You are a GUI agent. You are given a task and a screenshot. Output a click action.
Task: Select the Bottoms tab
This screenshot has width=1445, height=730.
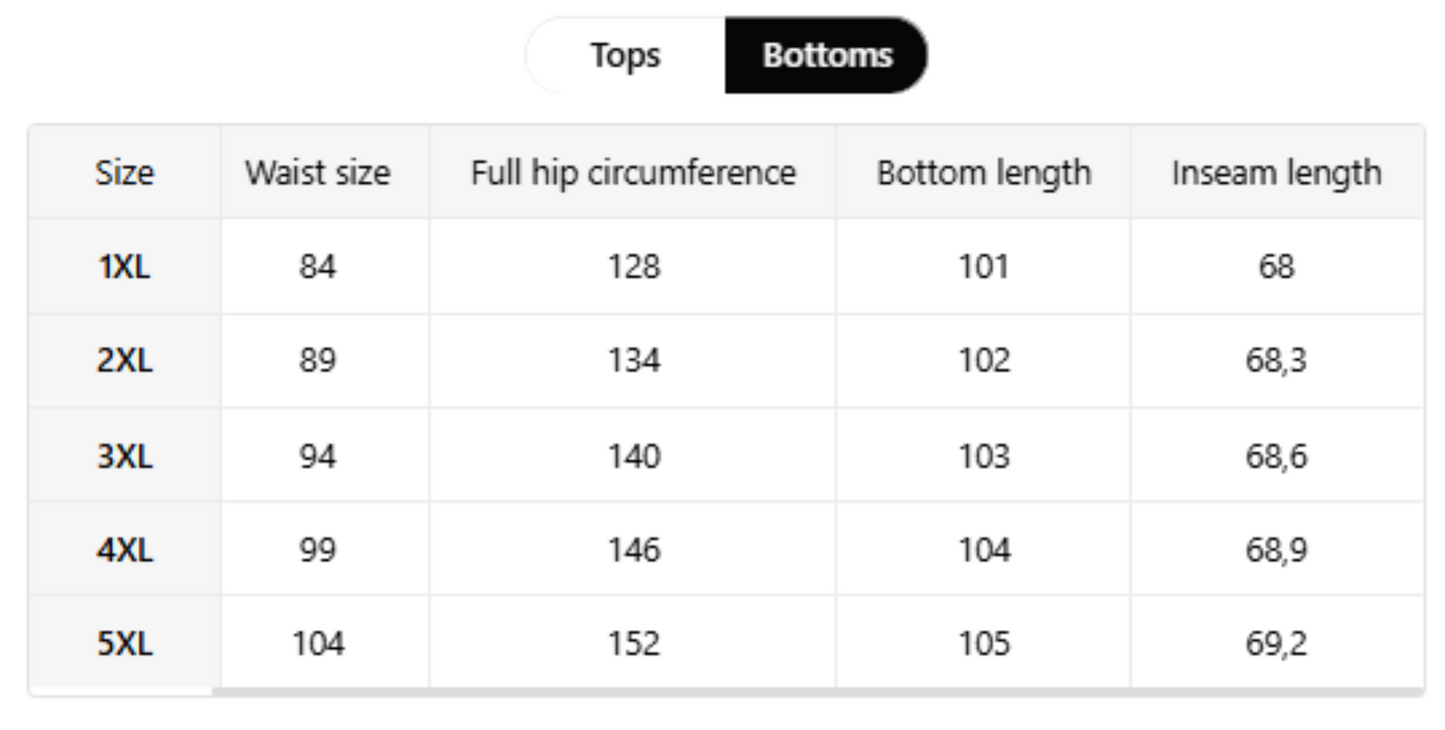(827, 55)
